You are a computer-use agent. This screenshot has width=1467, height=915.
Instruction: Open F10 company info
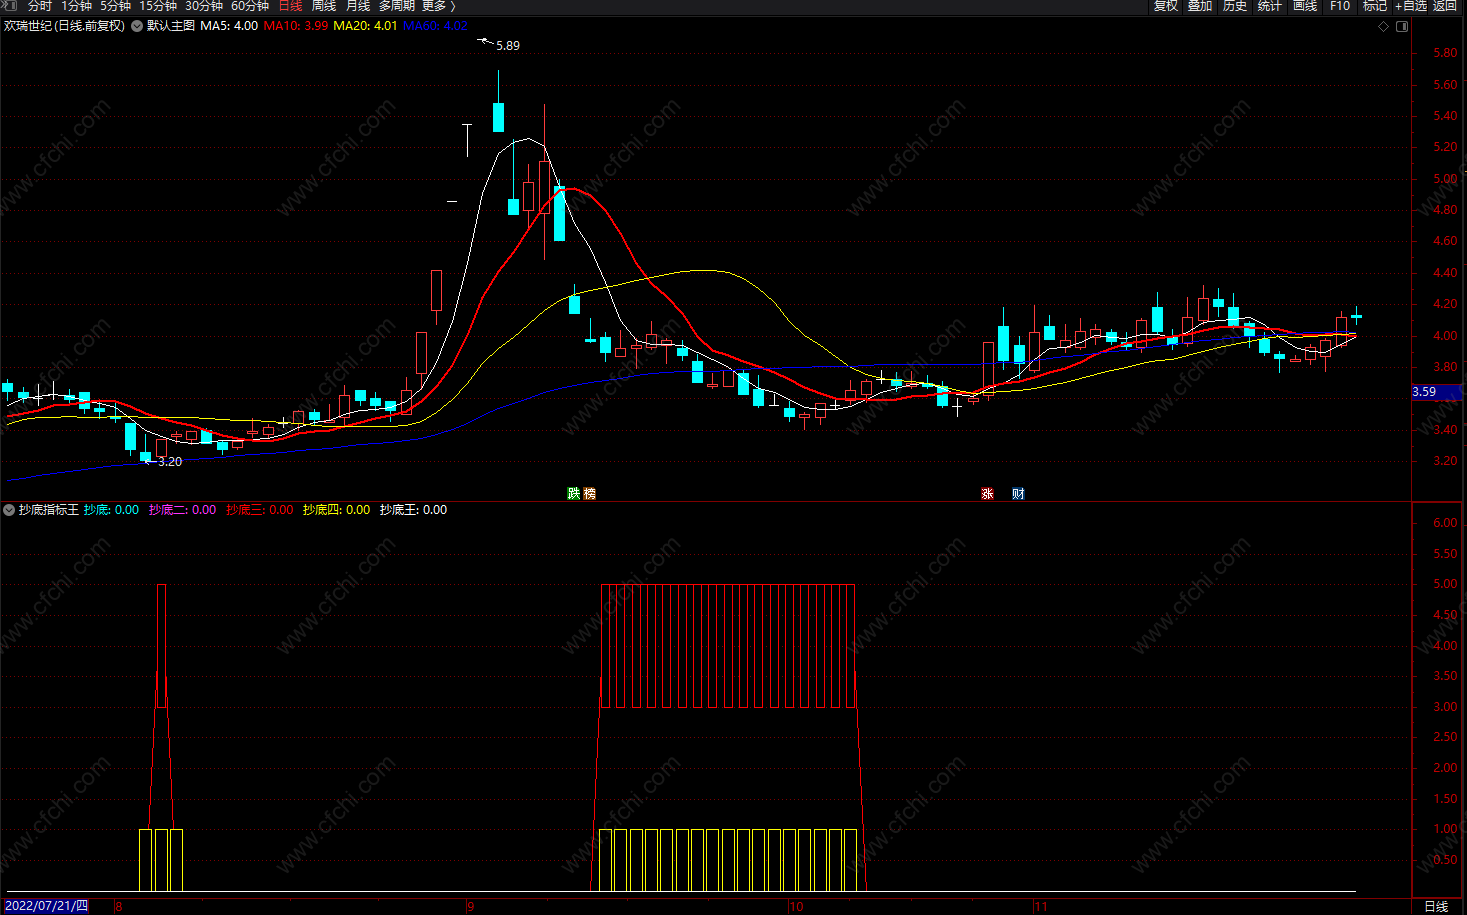click(1340, 6)
